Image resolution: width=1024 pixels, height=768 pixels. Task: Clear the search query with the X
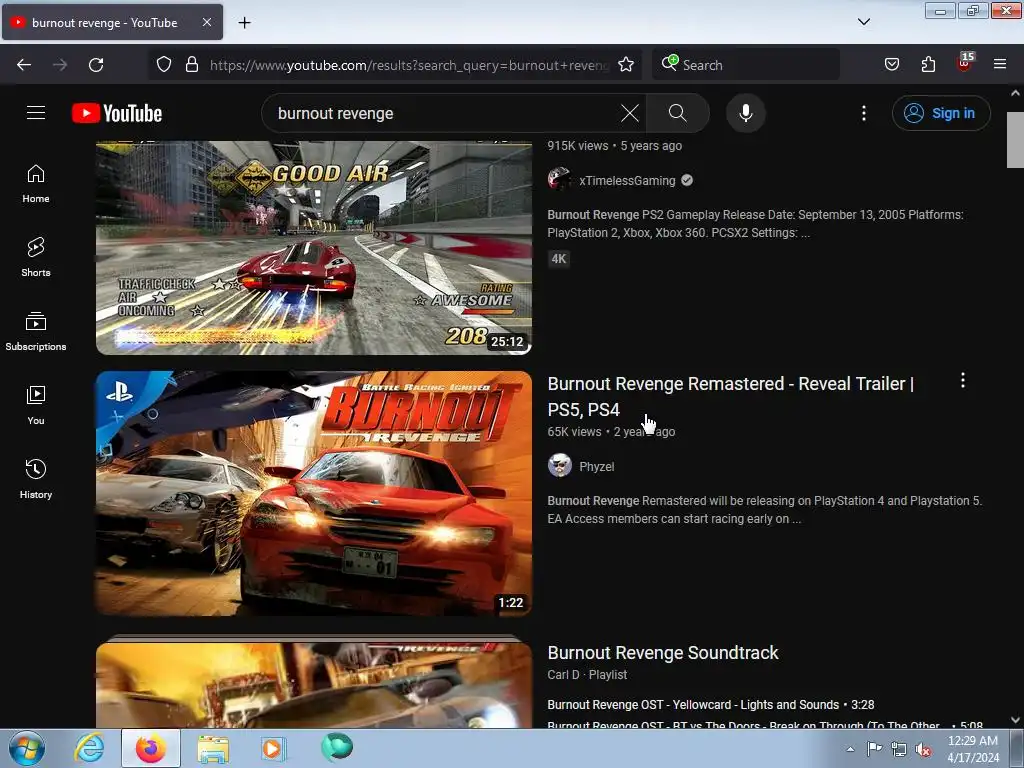point(630,113)
